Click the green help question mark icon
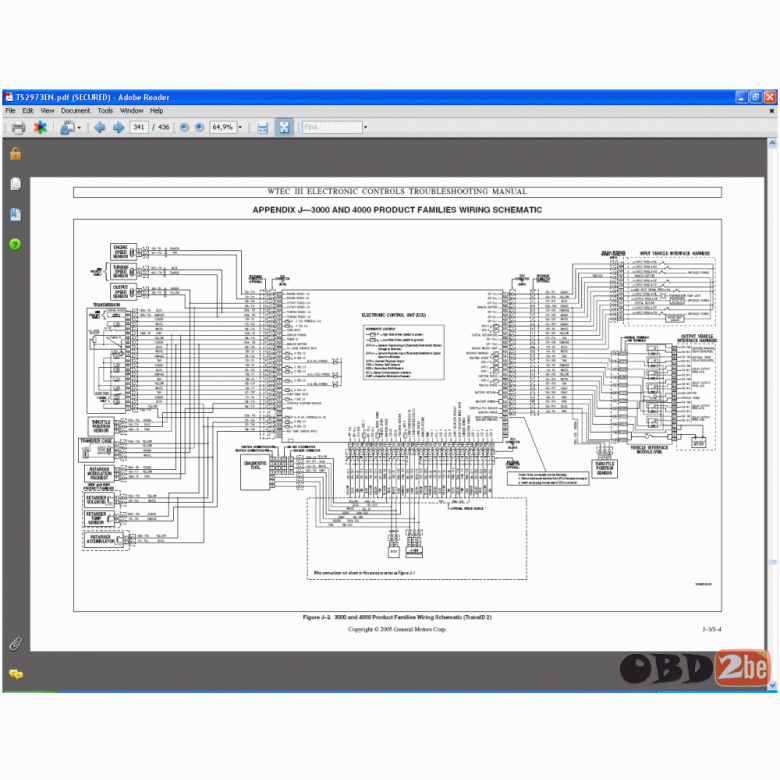780x780 pixels. point(15,244)
